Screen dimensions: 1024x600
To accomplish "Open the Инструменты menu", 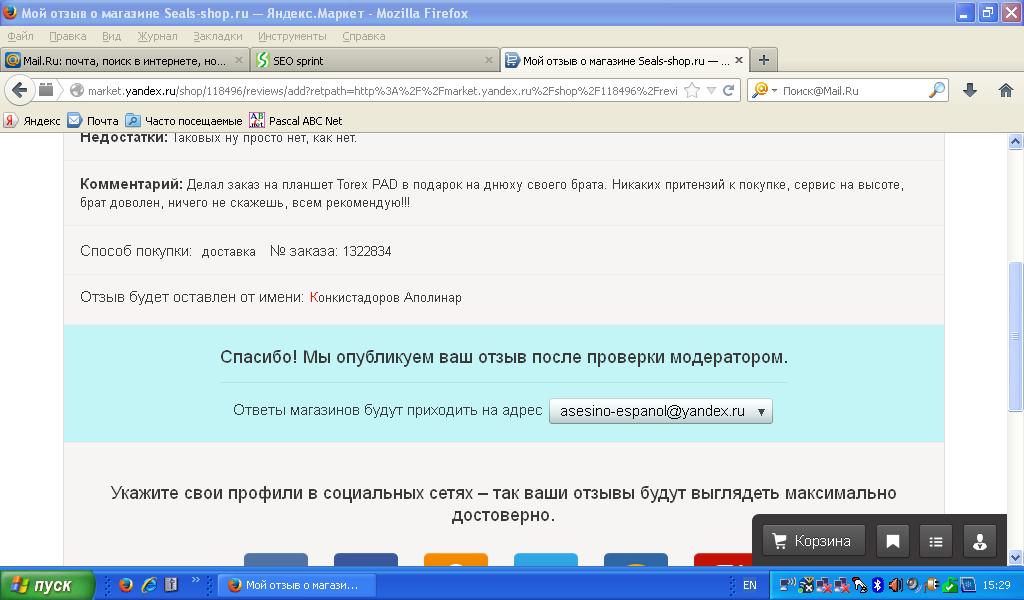I will [x=292, y=36].
